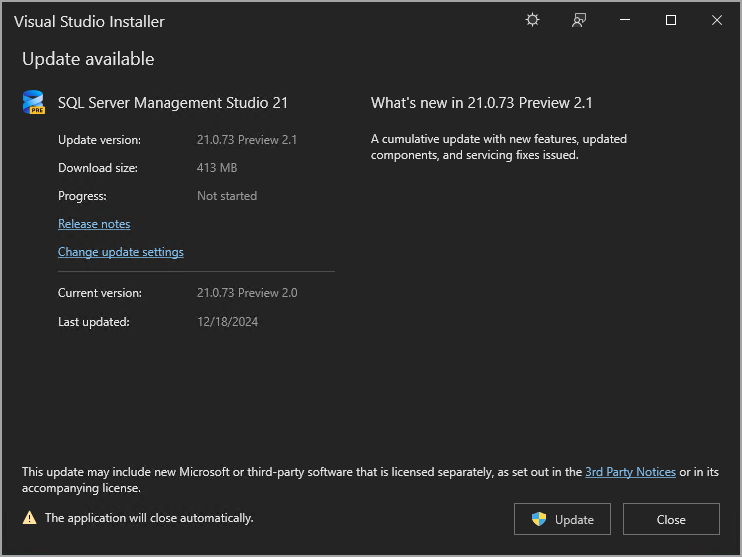Screen dimensions: 742x557
Task: Open the Release notes link
Action: pos(94,224)
